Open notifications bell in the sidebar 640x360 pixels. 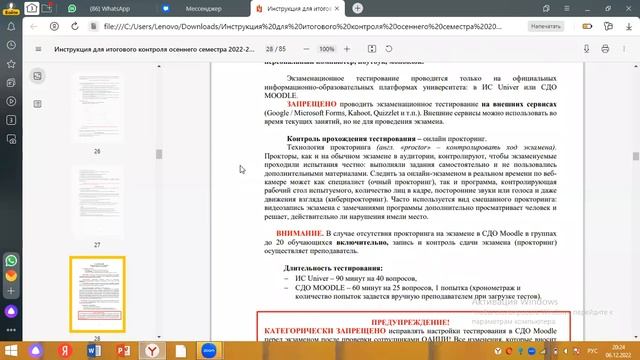click(x=11, y=27)
